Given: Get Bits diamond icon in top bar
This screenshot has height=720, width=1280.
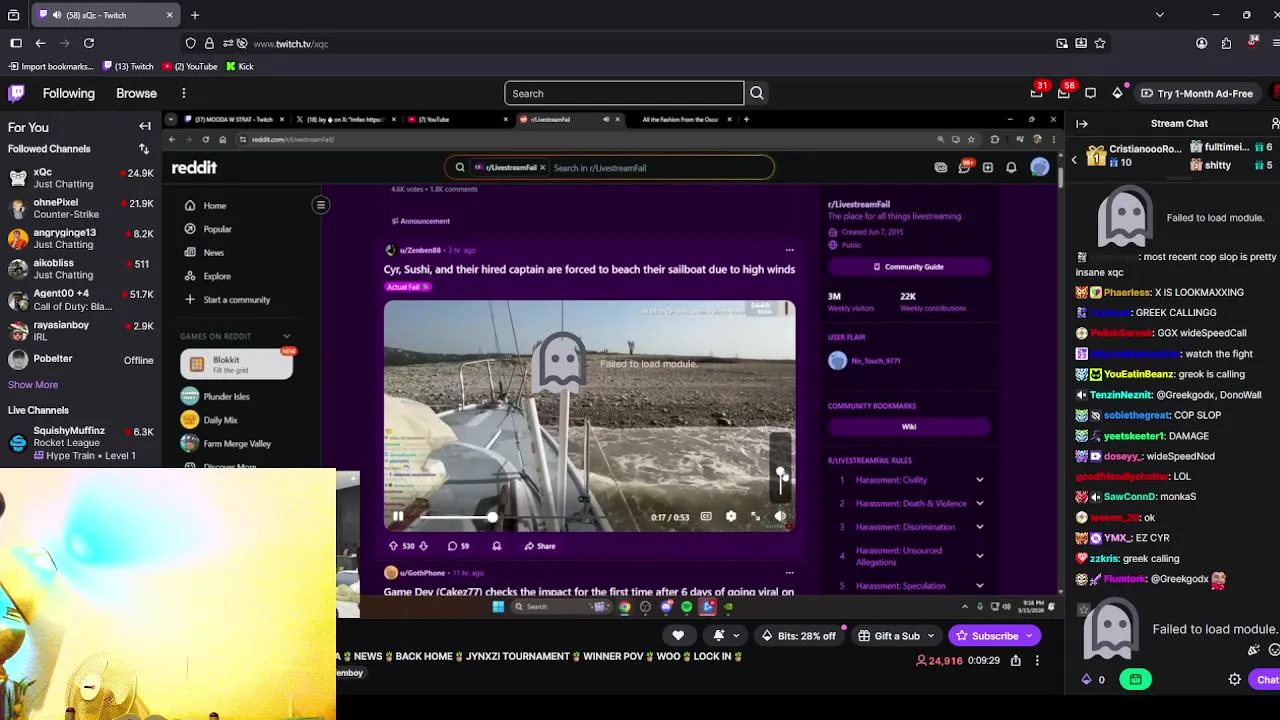Looking at the screenshot, I should (1118, 93).
